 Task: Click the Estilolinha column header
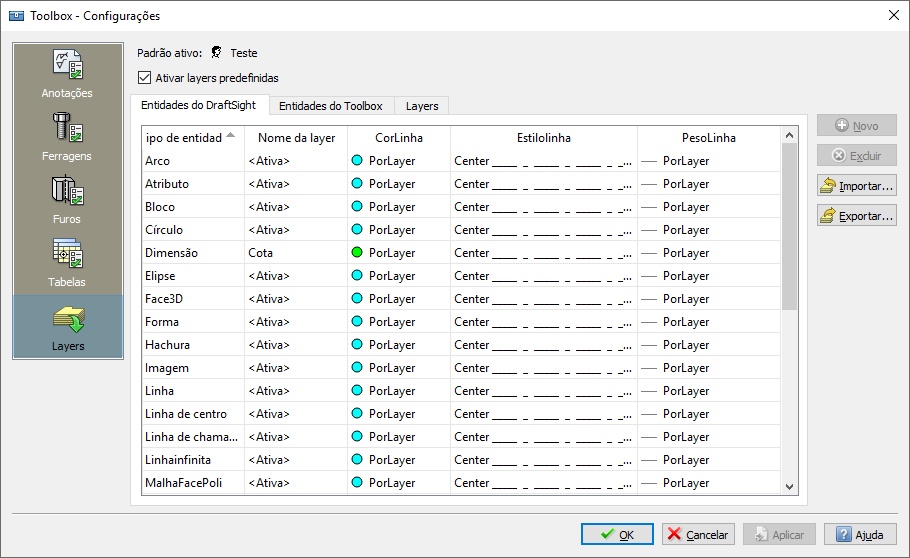tap(544, 138)
